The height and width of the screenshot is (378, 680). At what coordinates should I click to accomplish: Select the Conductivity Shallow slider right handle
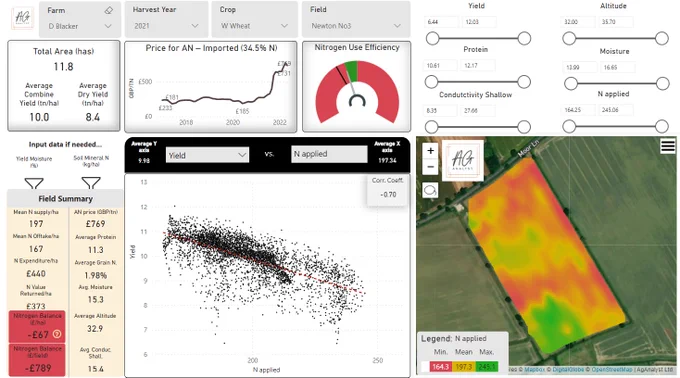tap(524, 127)
